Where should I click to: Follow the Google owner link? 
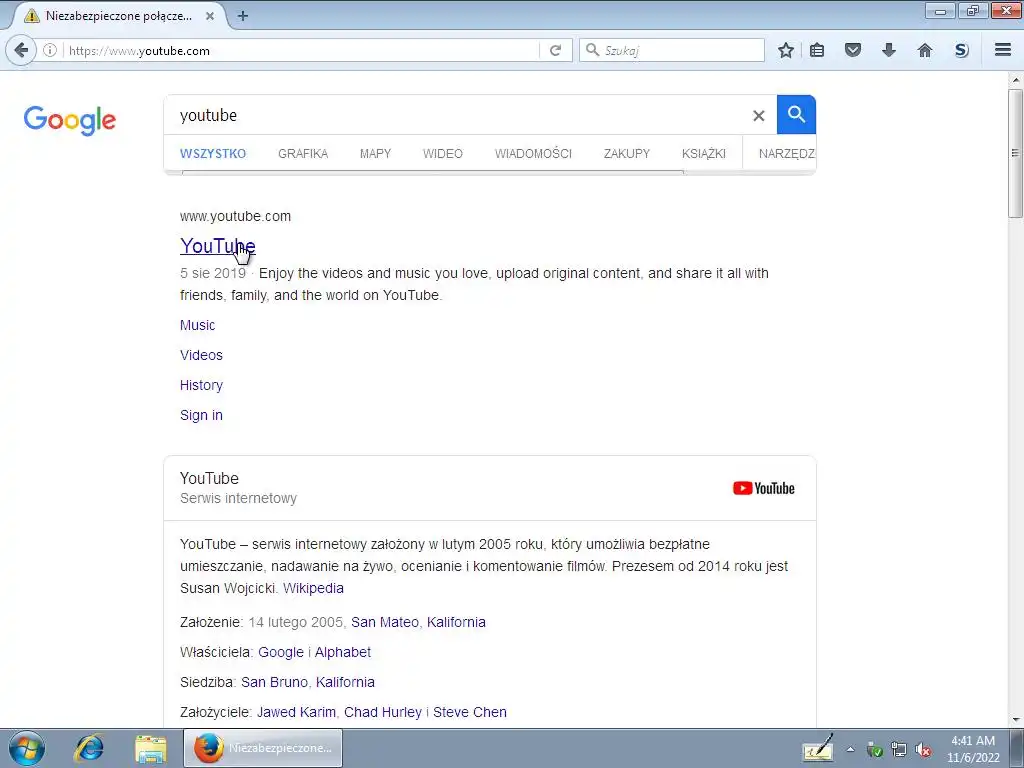281,652
